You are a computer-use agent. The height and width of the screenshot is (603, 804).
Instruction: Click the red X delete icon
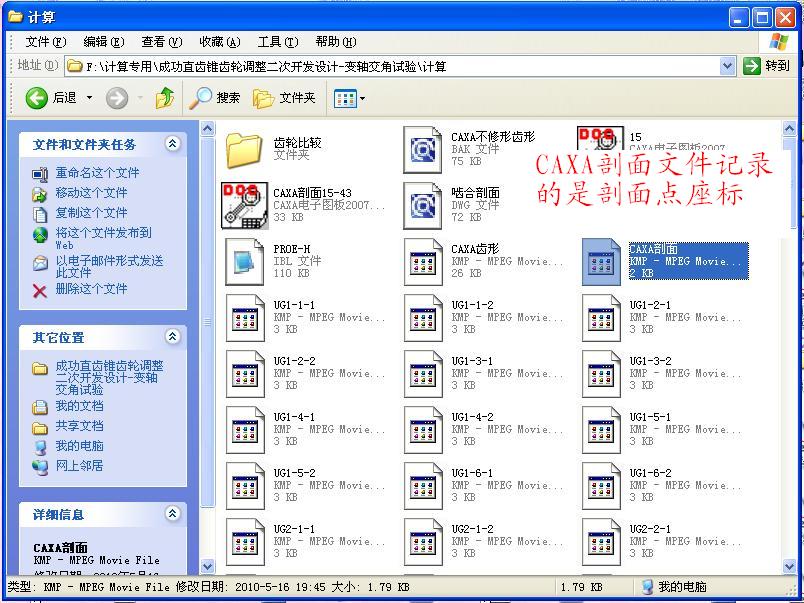click(39, 291)
